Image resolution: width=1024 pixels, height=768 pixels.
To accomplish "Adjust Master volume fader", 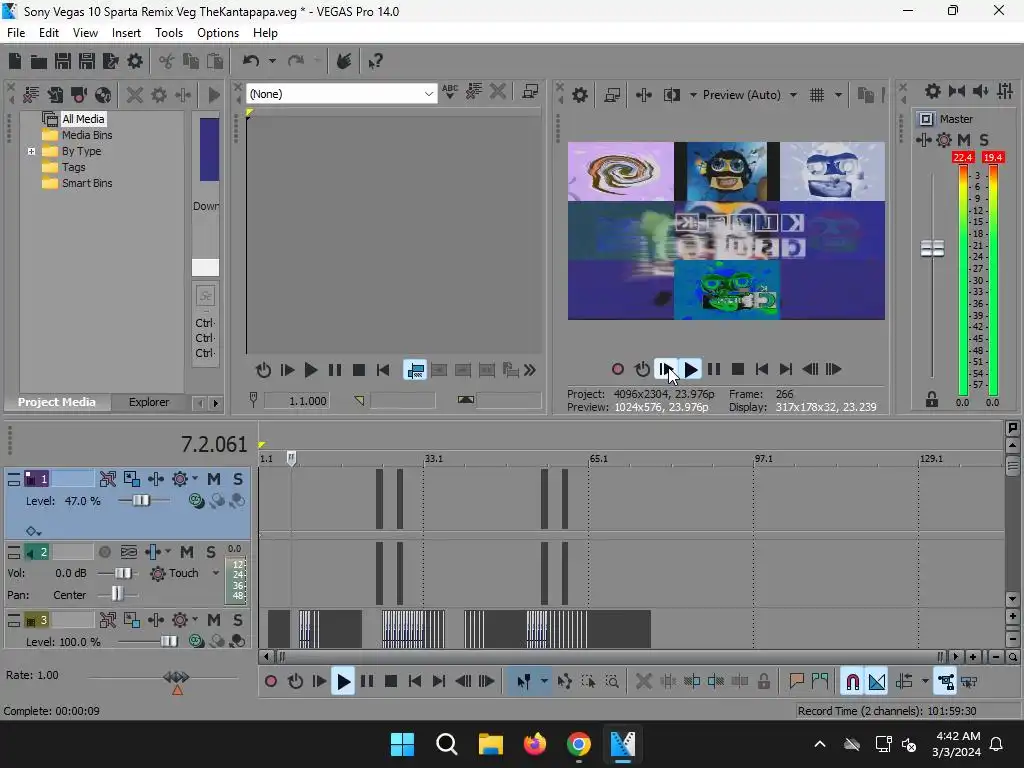I will [x=932, y=249].
